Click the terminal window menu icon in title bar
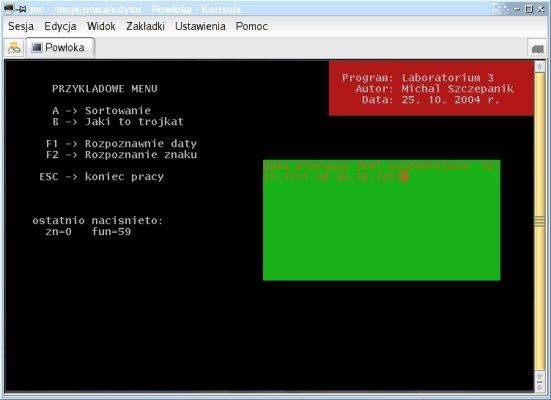 (9, 8)
